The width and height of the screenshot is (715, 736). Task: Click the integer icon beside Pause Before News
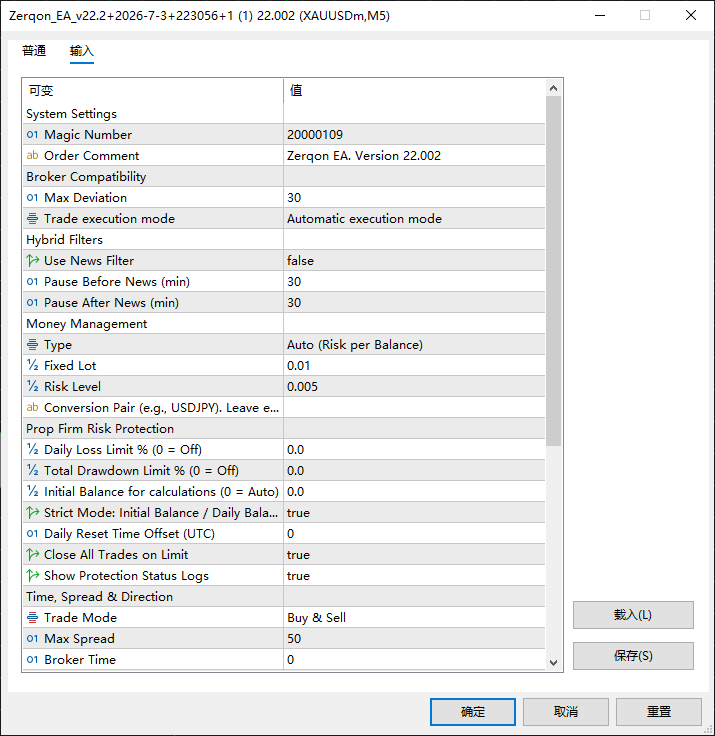pyautogui.click(x=32, y=282)
